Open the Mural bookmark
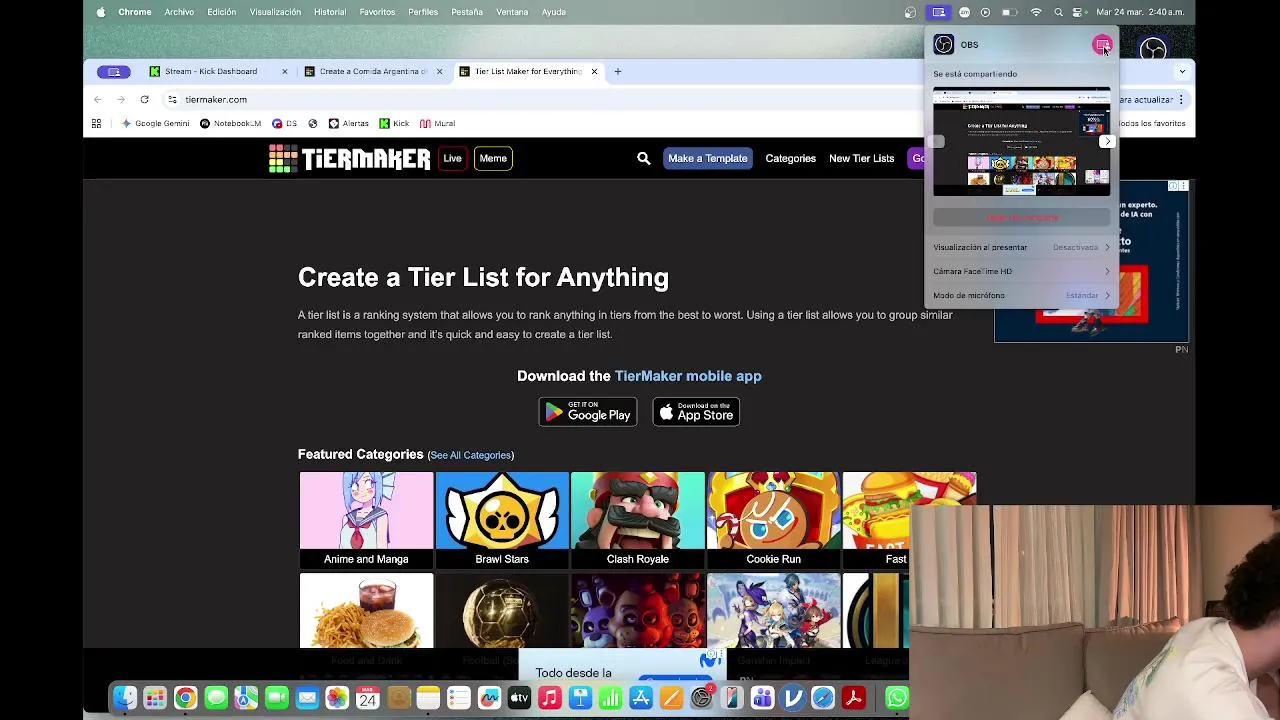Viewport: 1280px width, 720px height. 437,123
